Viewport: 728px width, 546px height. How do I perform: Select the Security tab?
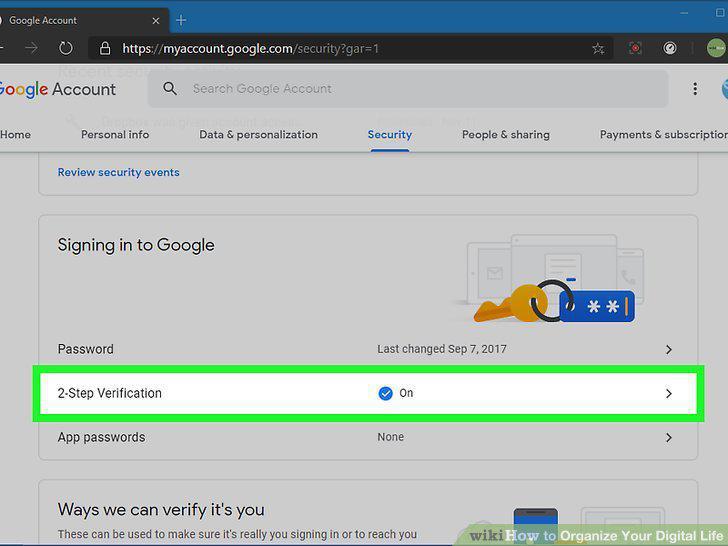coord(390,135)
